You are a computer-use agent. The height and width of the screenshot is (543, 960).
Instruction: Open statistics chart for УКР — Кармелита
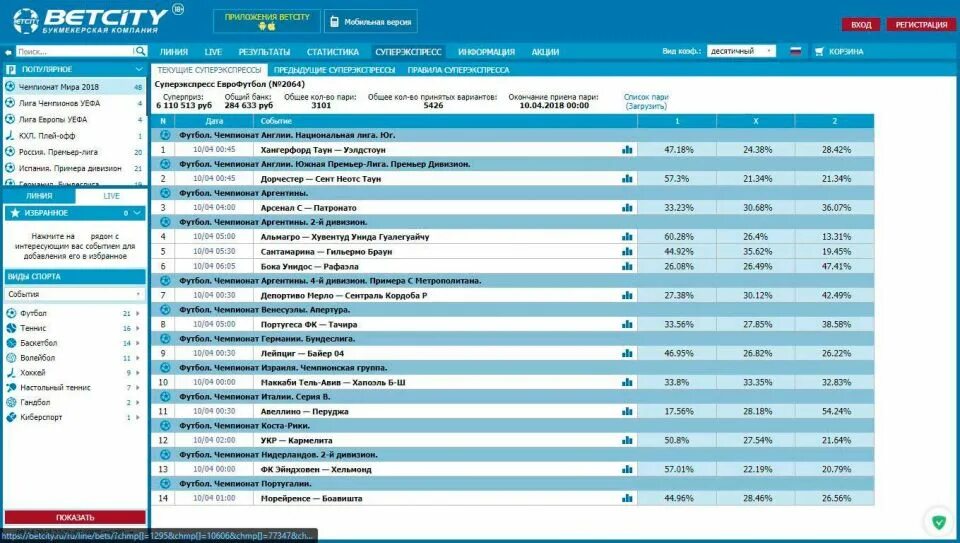pyautogui.click(x=627, y=440)
